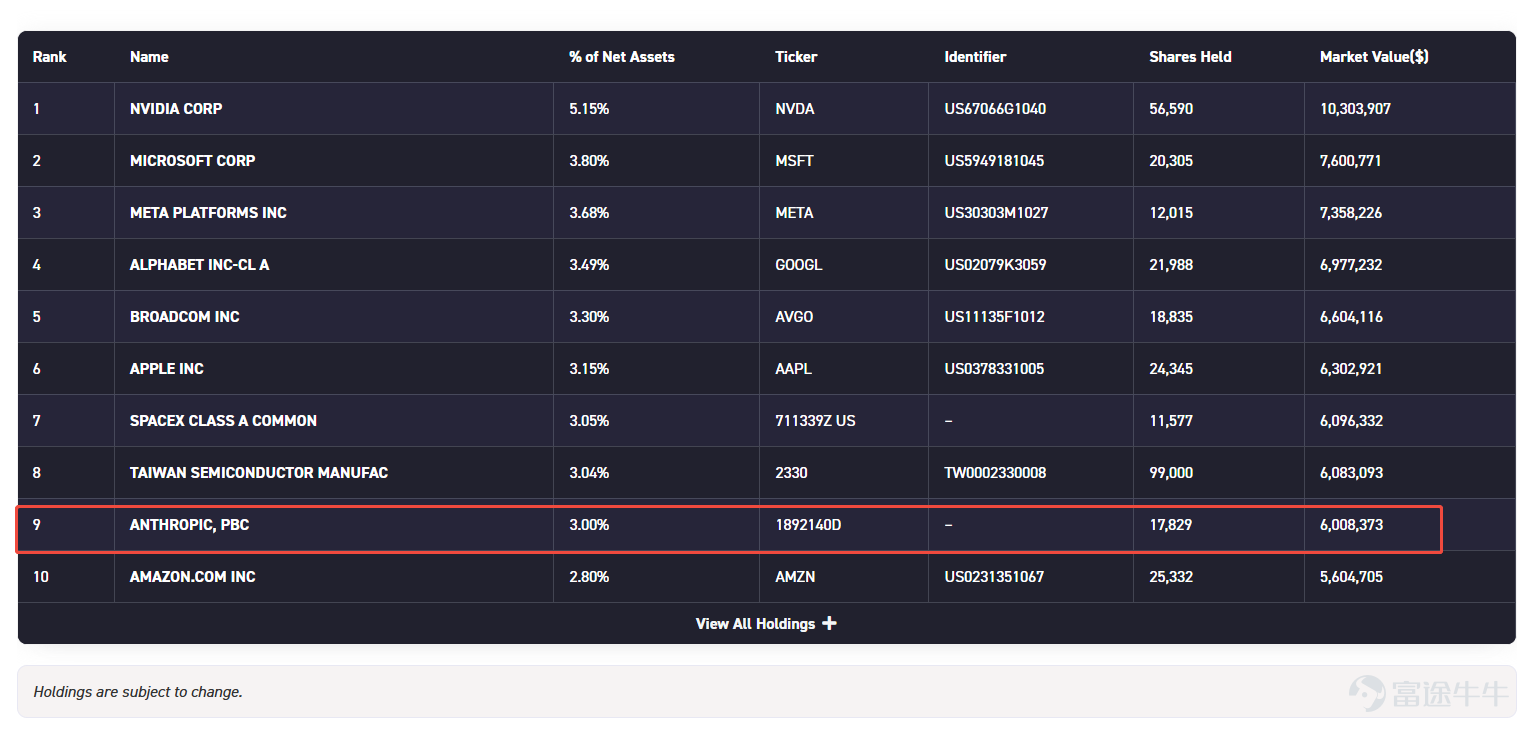
Task: Click the plus icon beside View All Holdings
Action: pyautogui.click(x=829, y=623)
